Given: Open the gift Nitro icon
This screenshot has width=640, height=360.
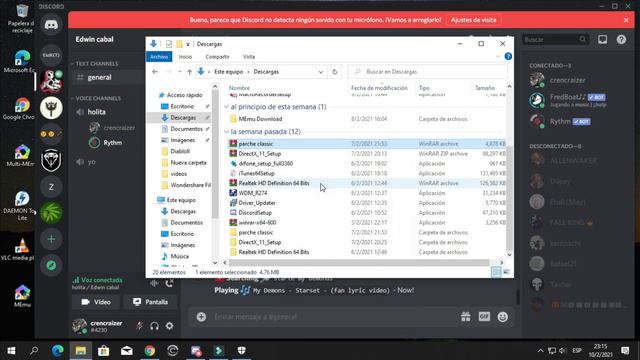Looking at the screenshot, I should pos(465,317).
